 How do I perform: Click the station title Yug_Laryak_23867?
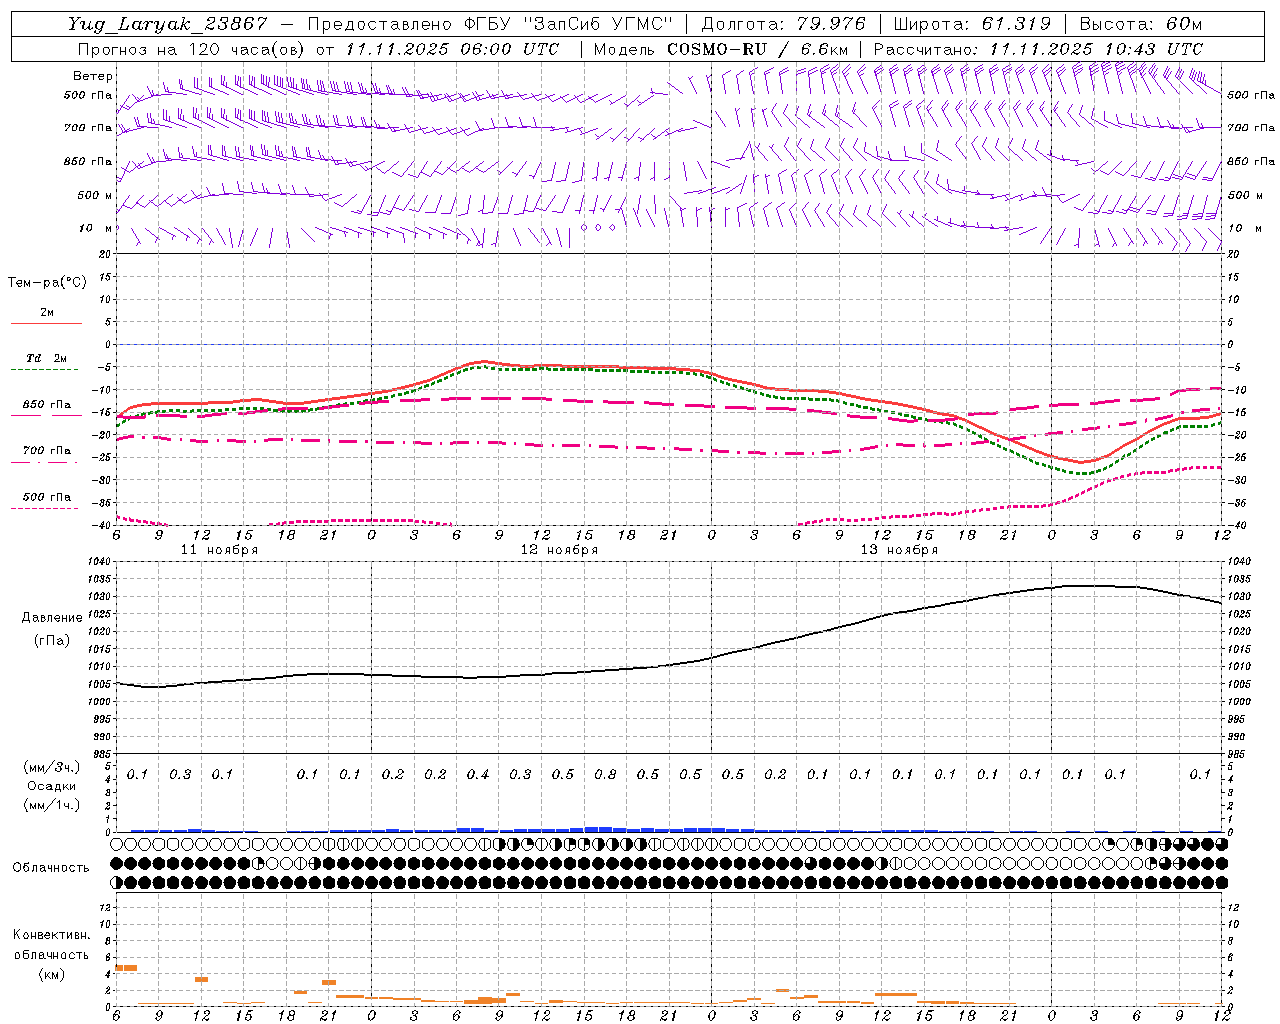168,24
